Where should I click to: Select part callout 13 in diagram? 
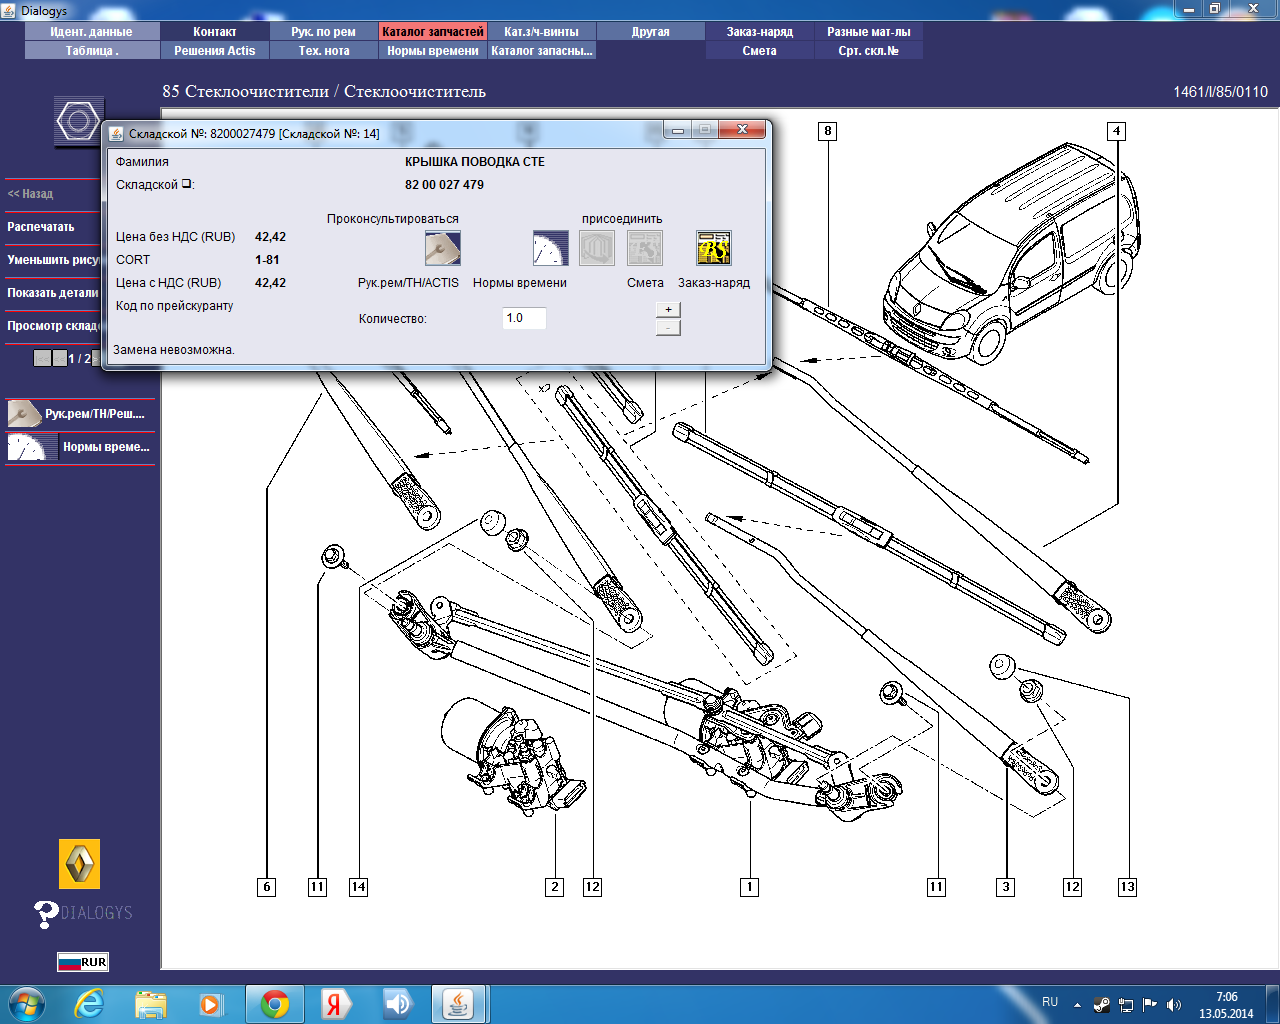(x=1128, y=887)
